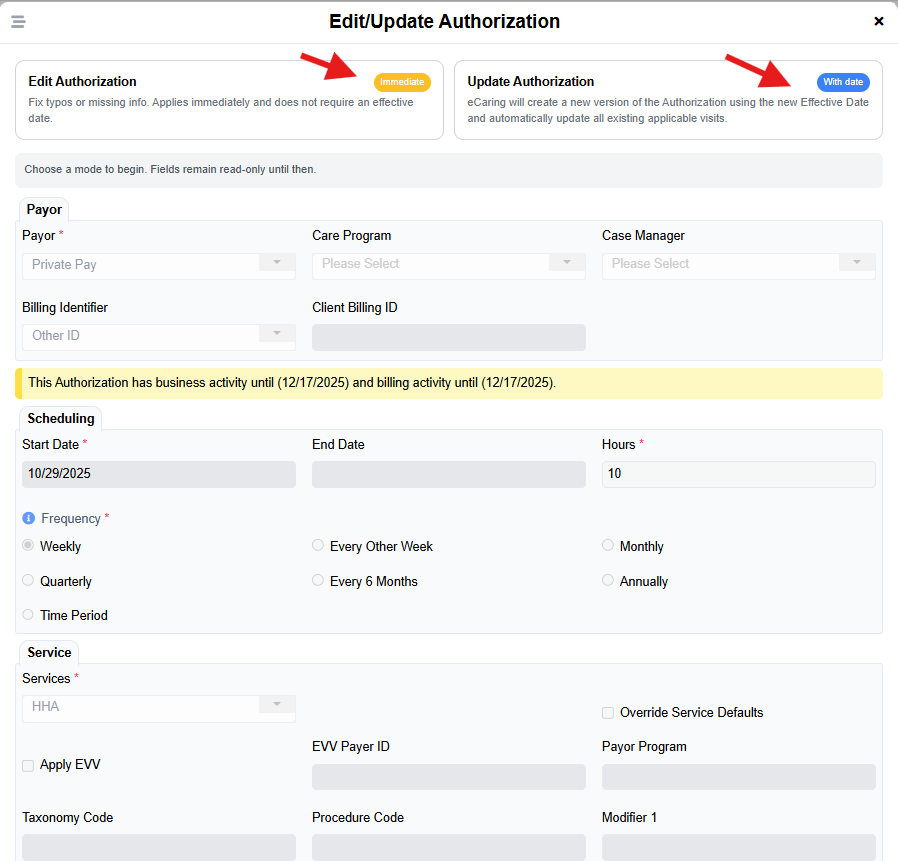
Task: Click the blue With date badge
Action: (x=843, y=82)
